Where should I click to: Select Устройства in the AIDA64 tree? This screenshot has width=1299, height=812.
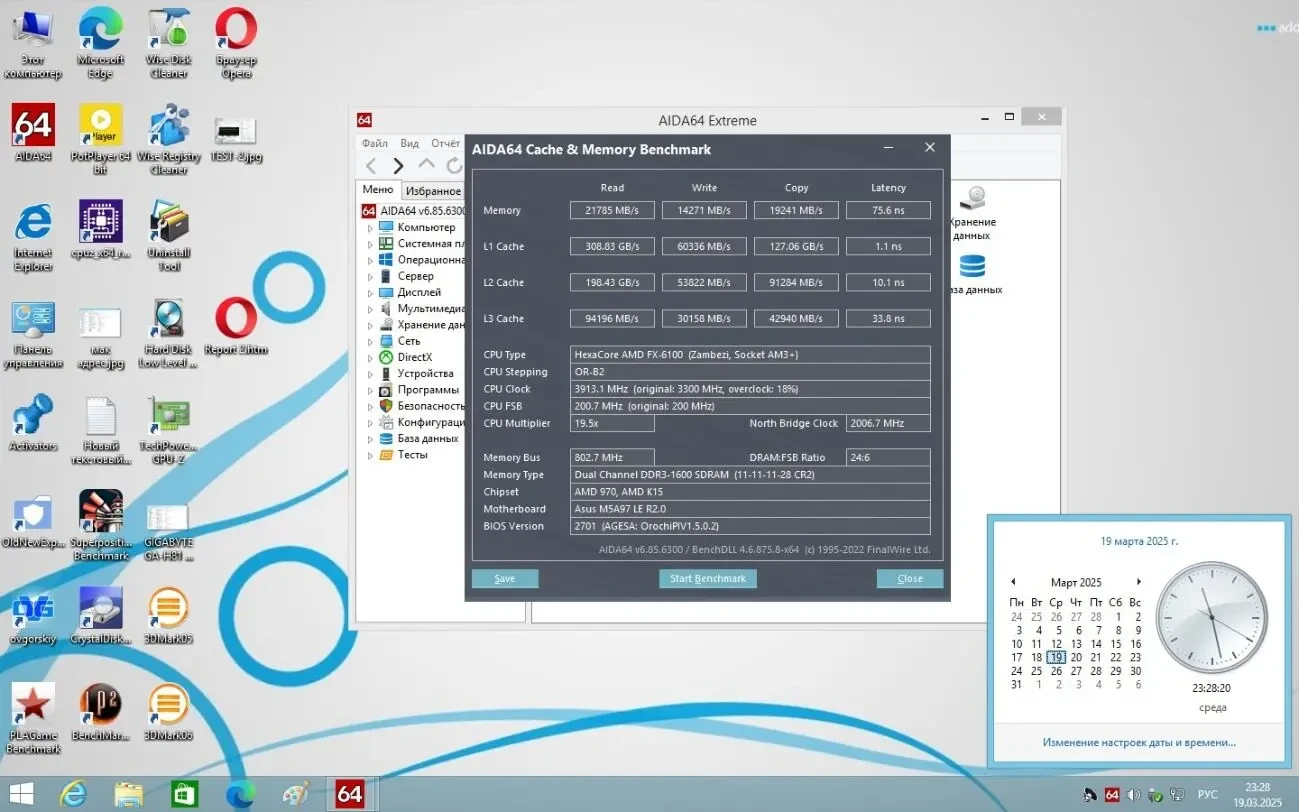[x=425, y=374]
